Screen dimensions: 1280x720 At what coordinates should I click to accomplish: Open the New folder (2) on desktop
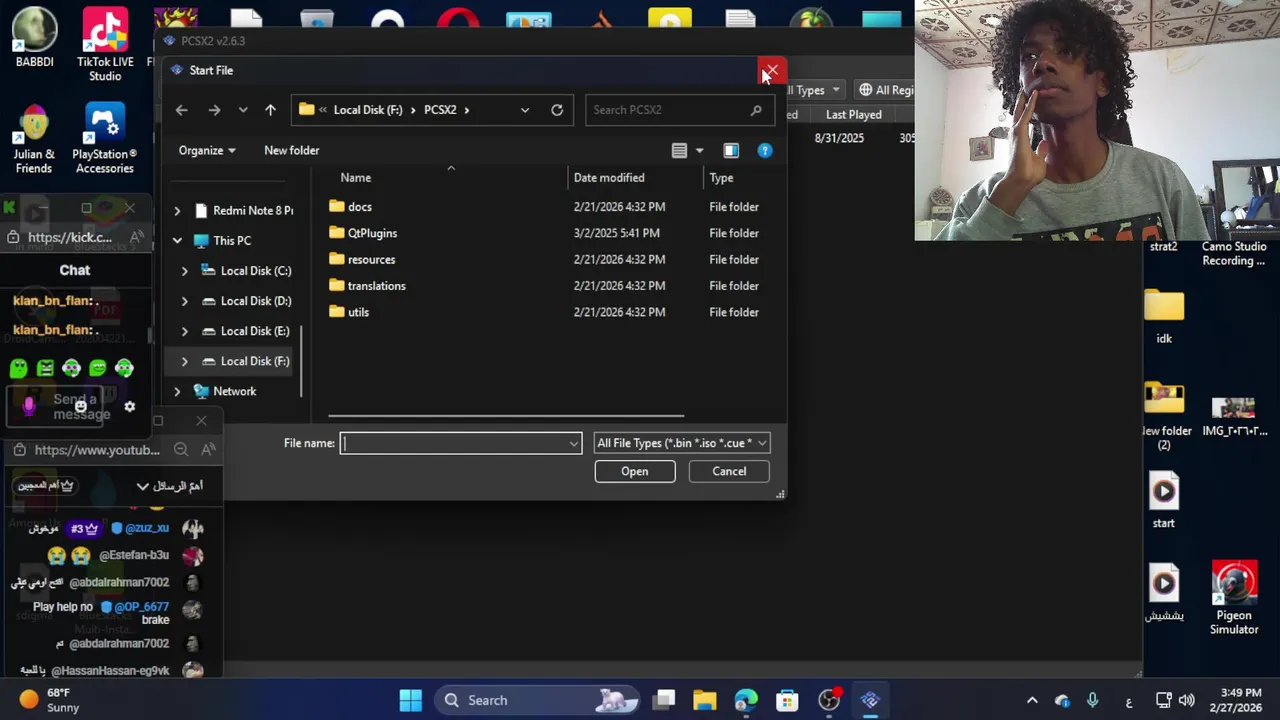[x=1164, y=415]
